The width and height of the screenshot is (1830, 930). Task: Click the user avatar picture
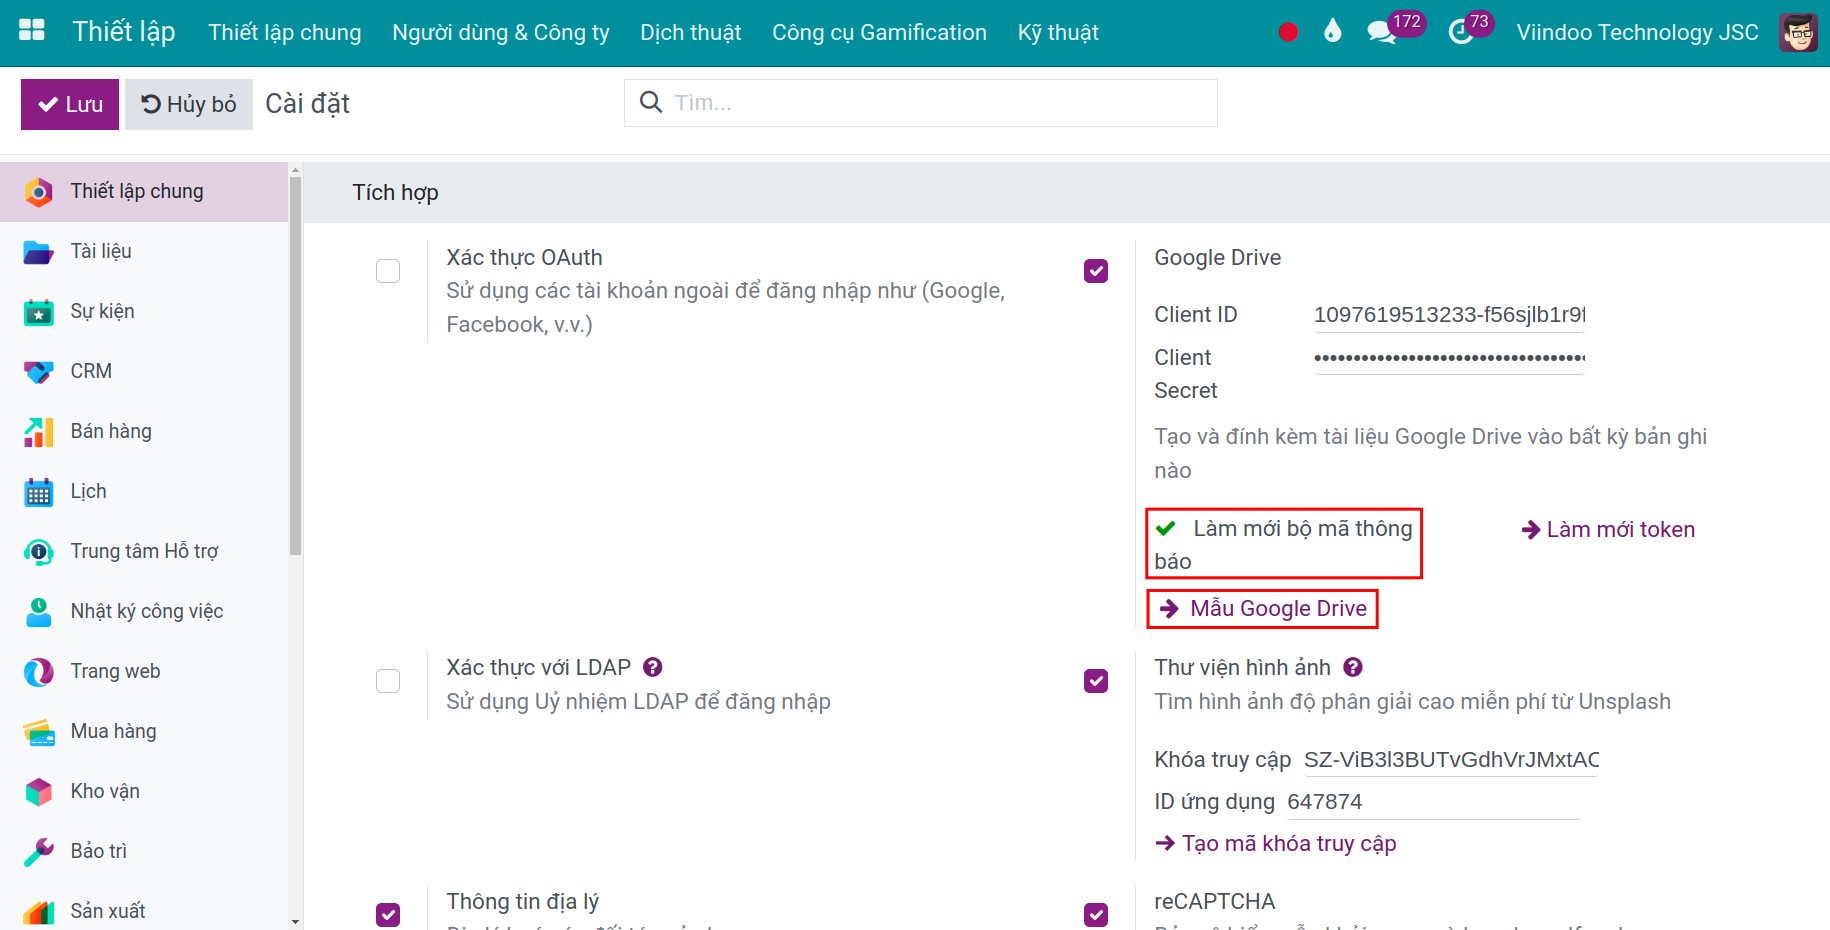click(1798, 32)
